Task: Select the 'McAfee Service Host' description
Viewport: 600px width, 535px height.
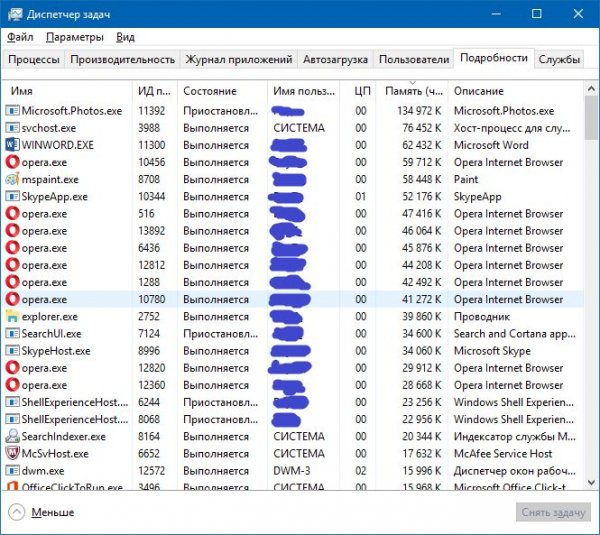Action: click(503, 454)
